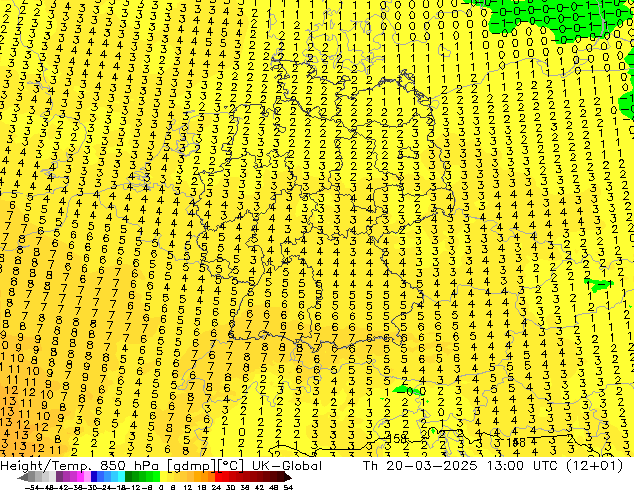Click the dark blue legend segment

tap(94, 477)
